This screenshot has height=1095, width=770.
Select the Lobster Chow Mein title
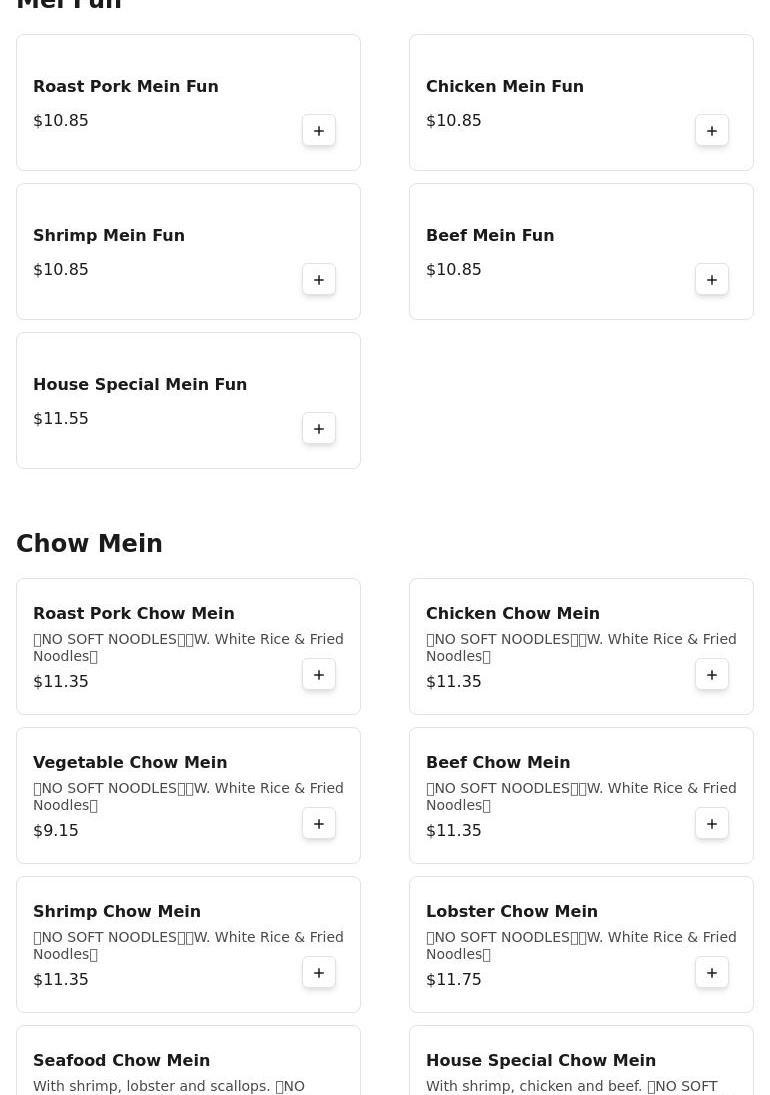click(512, 912)
